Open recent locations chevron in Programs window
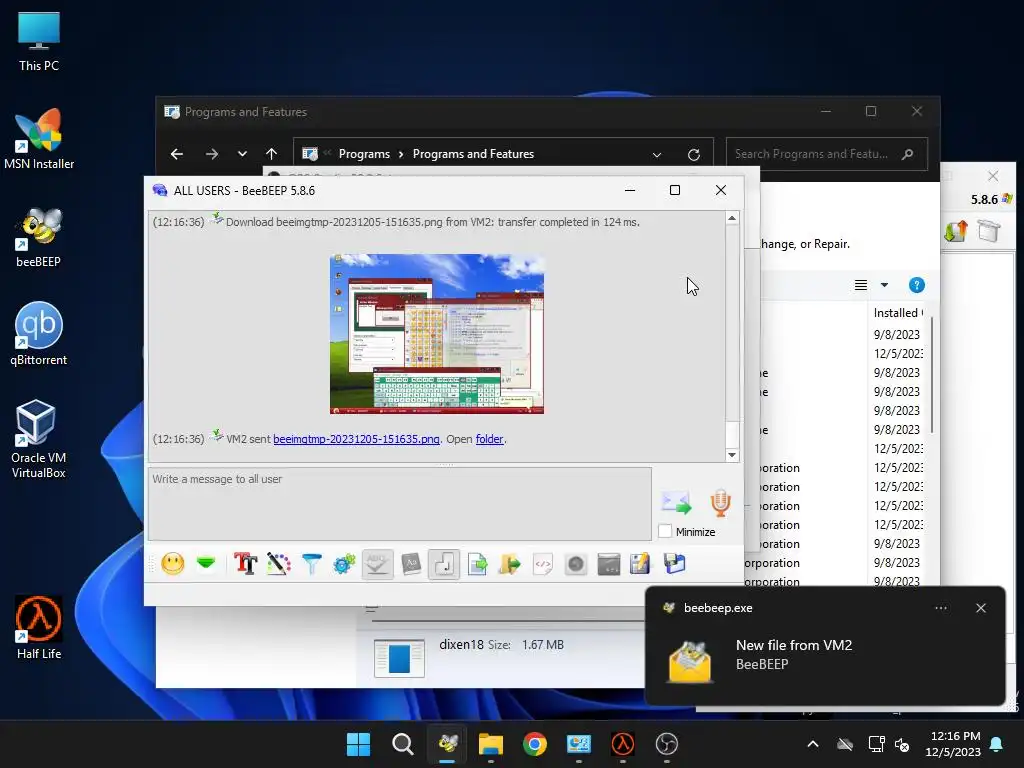 [242, 154]
